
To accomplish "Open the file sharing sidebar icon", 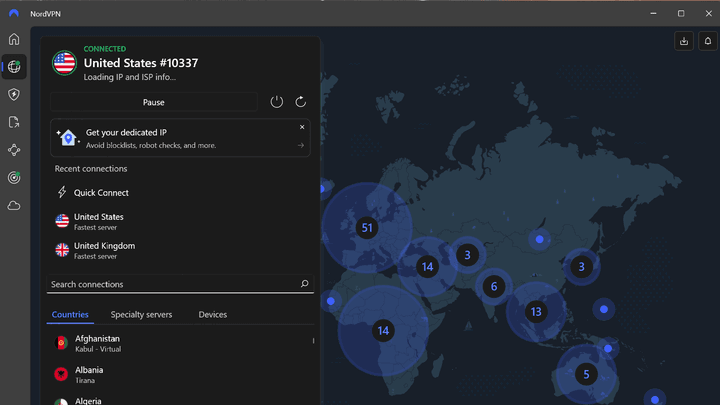I will click(x=14, y=122).
